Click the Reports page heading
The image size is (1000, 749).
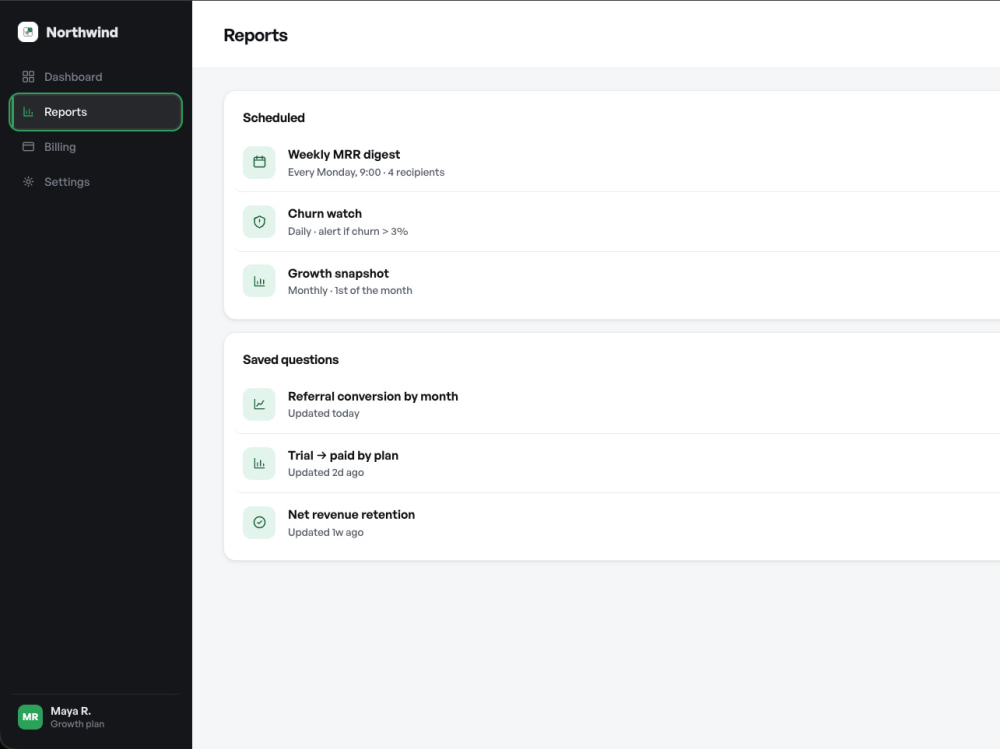(x=255, y=35)
